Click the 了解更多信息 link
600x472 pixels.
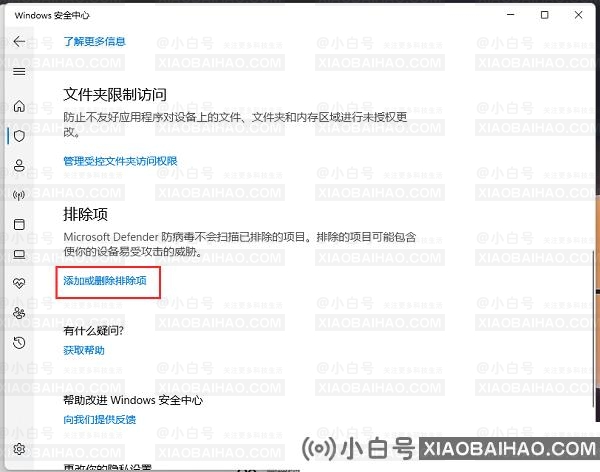94,41
